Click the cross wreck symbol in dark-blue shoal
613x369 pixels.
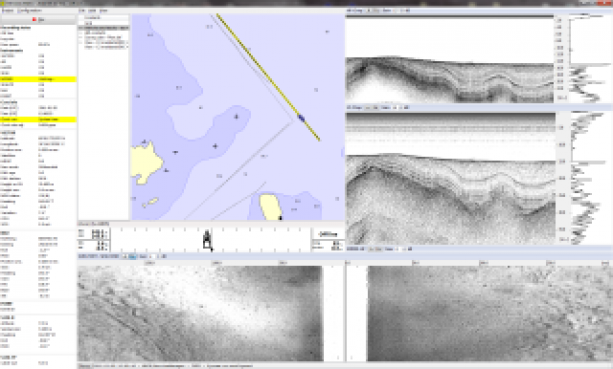click(x=215, y=146)
